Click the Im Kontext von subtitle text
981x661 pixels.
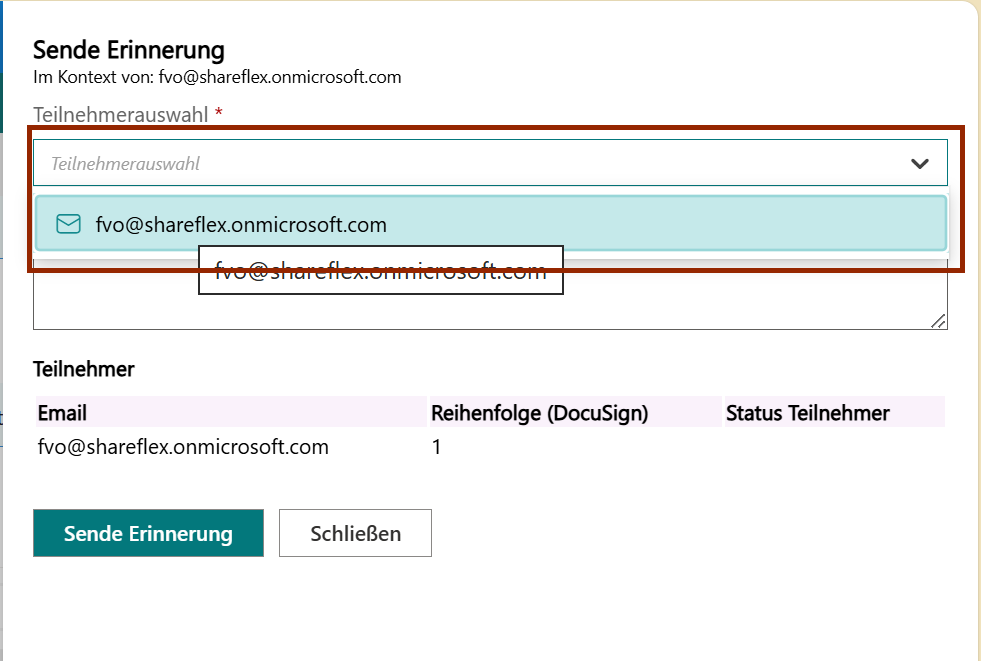(217, 77)
